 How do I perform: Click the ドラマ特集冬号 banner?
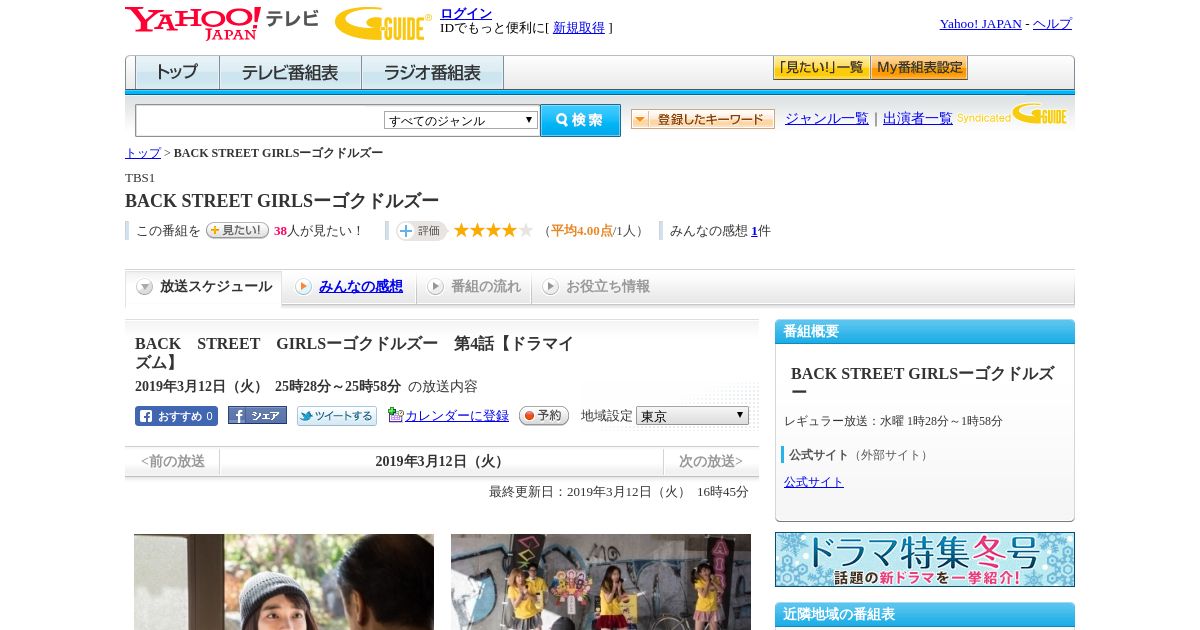(x=925, y=559)
